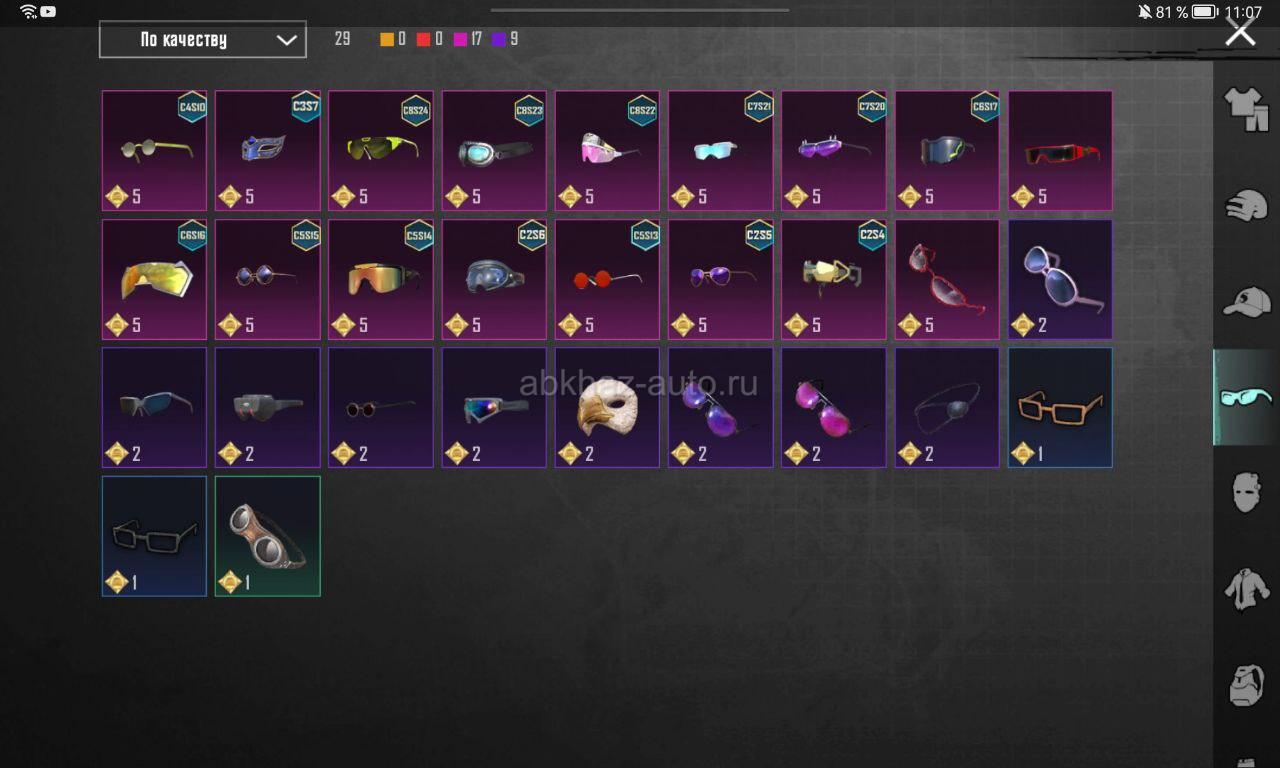This screenshot has width=1280, height=768.
Task: Open the backpack category sidebar icon
Action: pos(1246,685)
